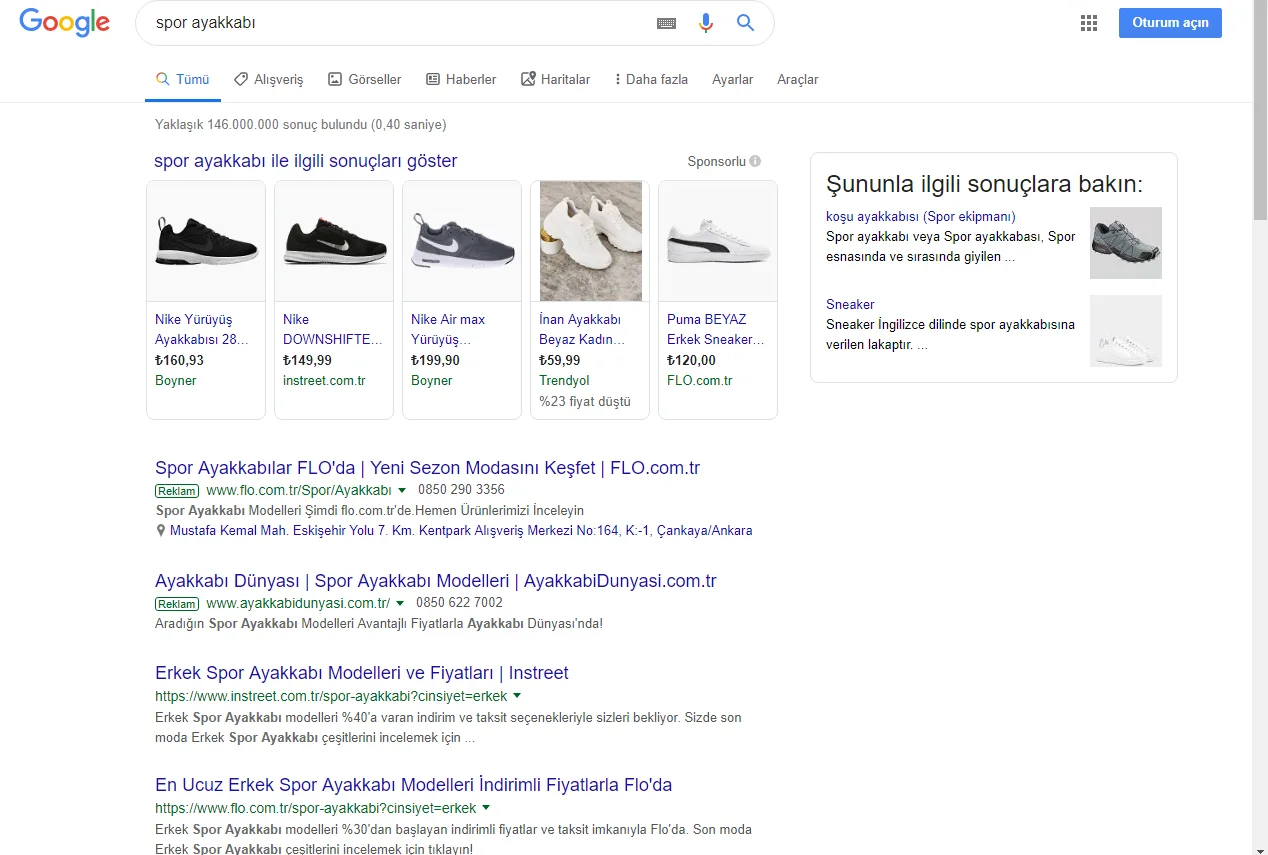
Task: Open the Araçlar options
Action: click(x=797, y=79)
